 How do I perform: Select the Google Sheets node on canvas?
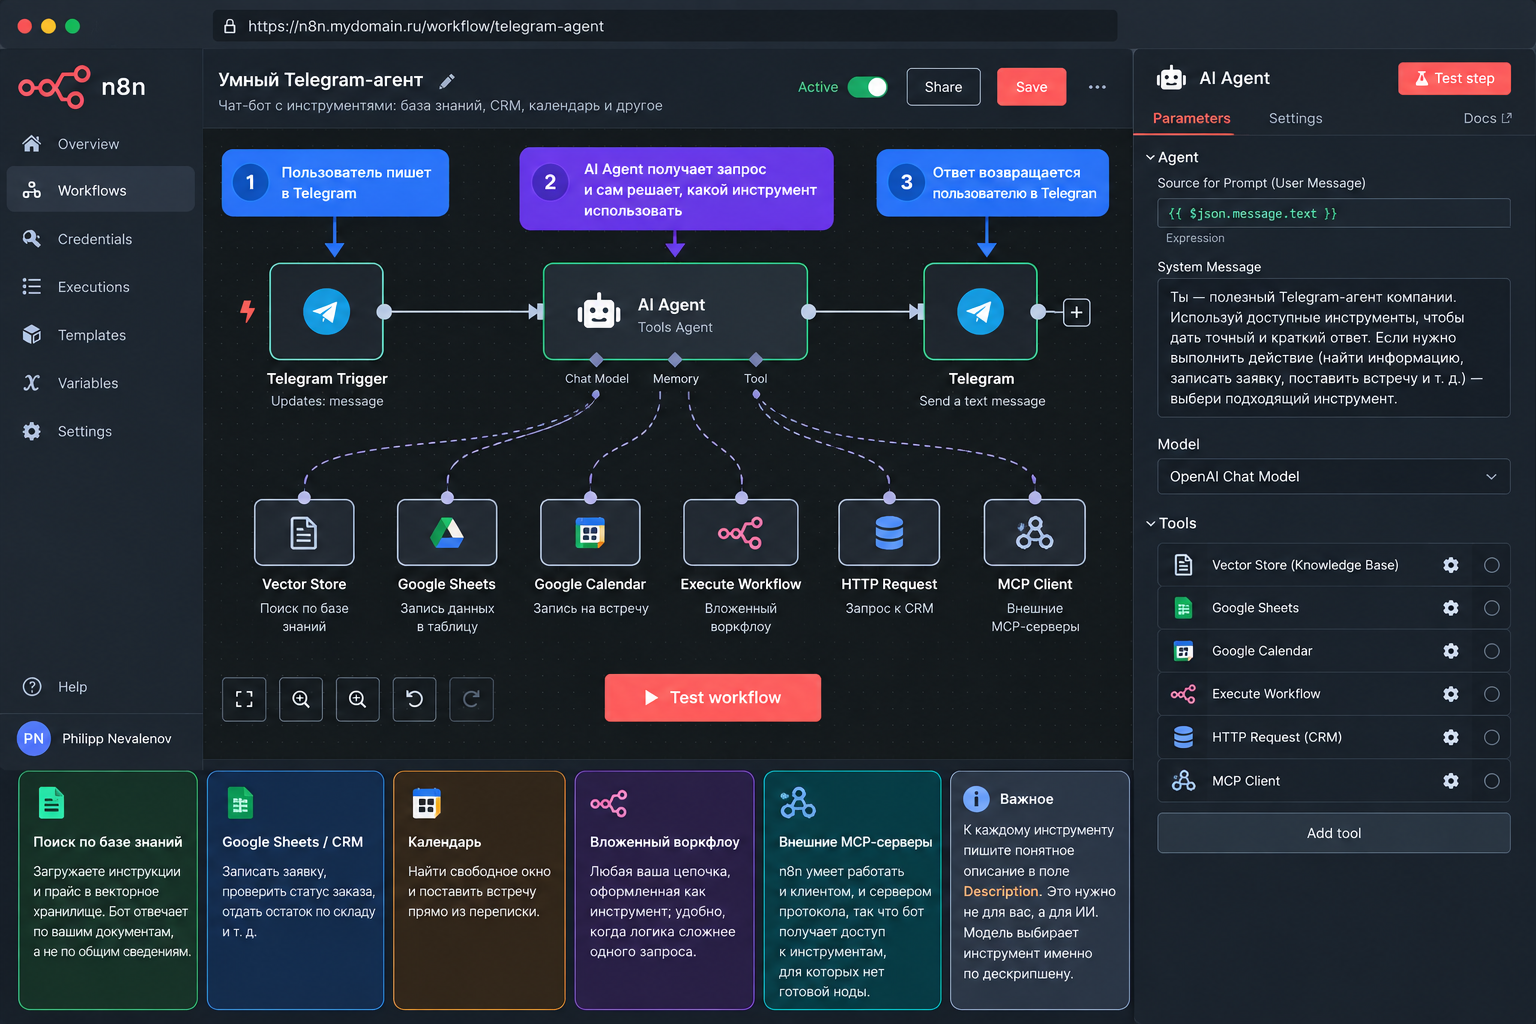447,533
